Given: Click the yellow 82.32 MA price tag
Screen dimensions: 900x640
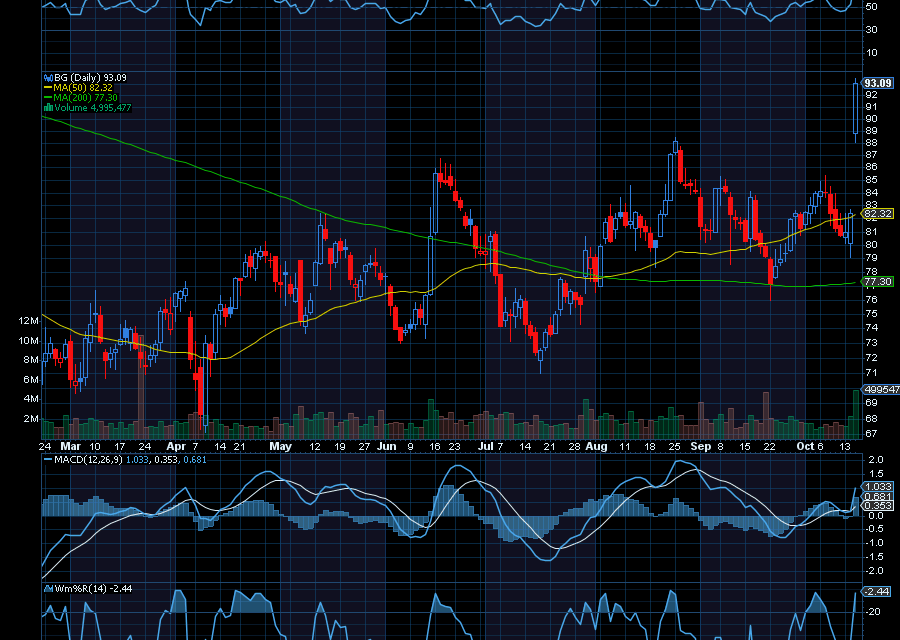Looking at the screenshot, I should pyautogui.click(x=877, y=214).
